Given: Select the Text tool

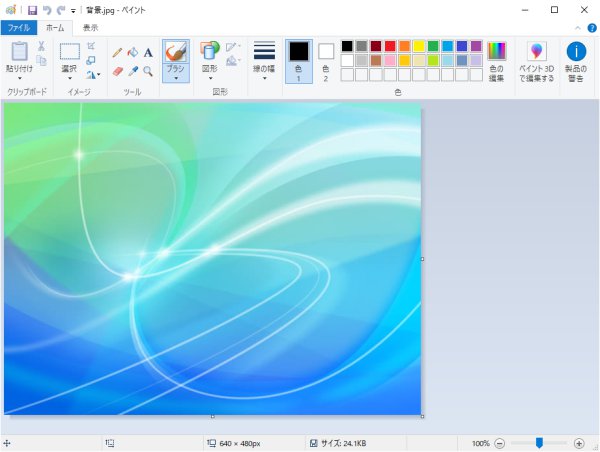Looking at the screenshot, I should 148,52.
